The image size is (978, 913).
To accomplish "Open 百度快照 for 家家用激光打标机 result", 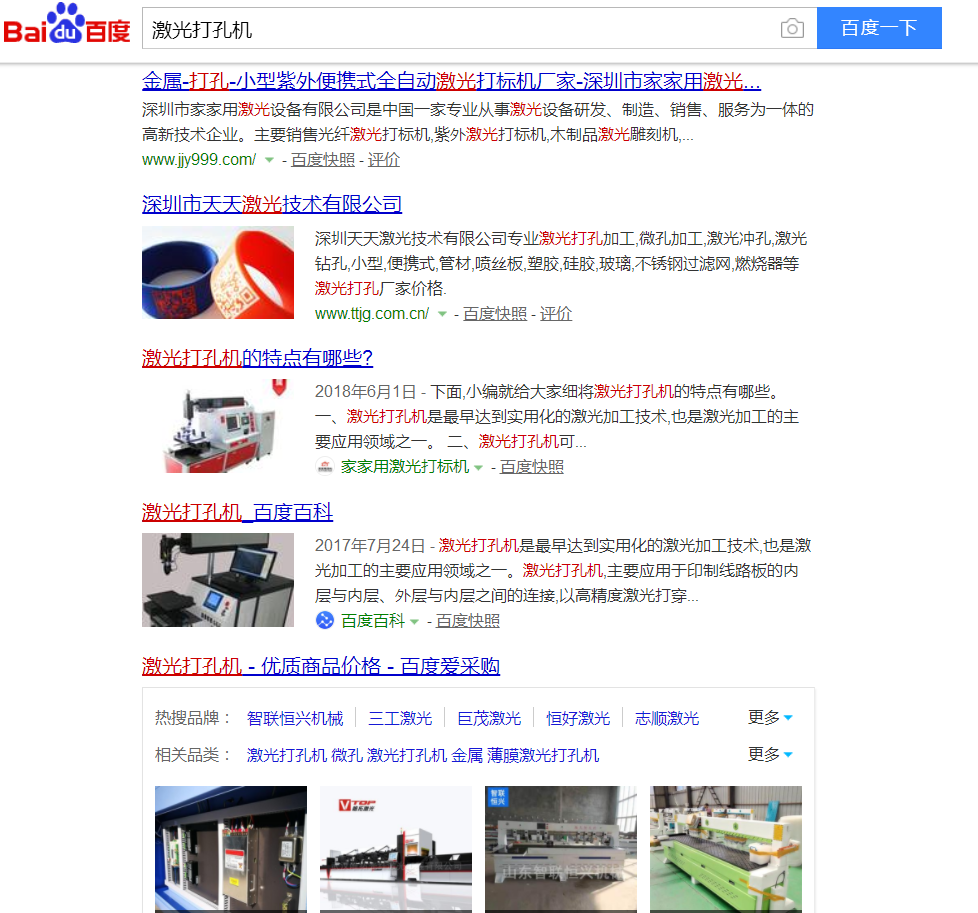I will point(532,466).
